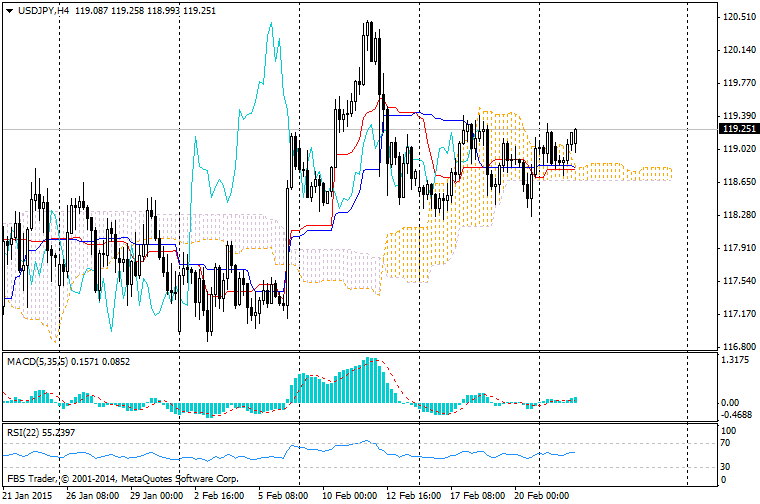Click the RSI scale level 30
Image resolution: width=760 pixels, height=504 pixels.
(x=726, y=467)
